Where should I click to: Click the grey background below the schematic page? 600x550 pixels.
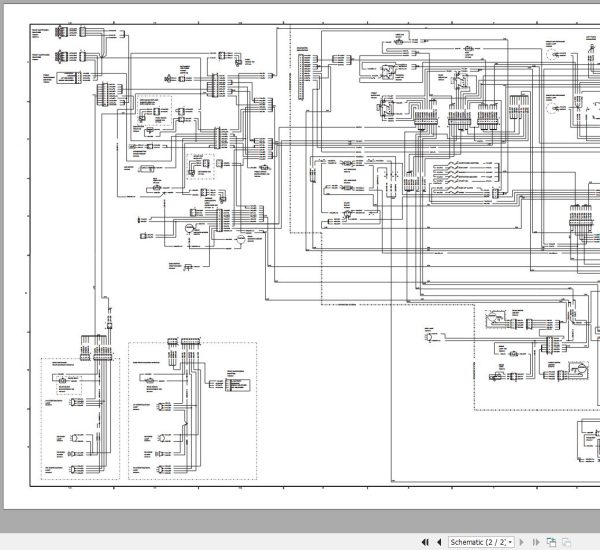pyautogui.click(x=300, y=521)
